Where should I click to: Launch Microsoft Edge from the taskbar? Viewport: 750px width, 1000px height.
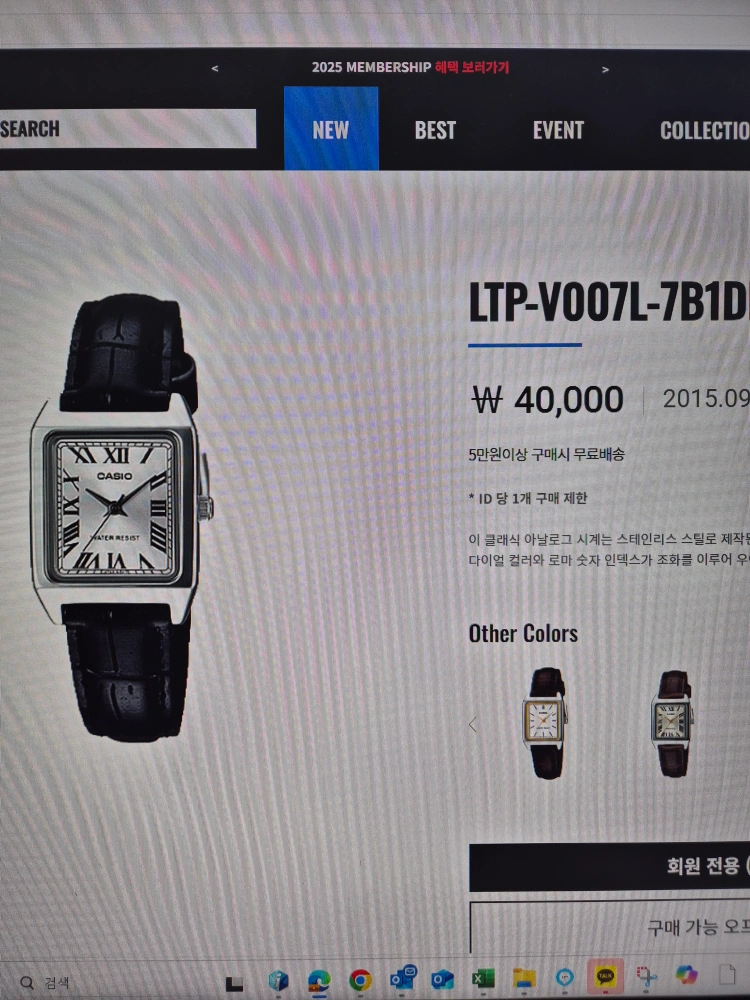click(x=319, y=980)
